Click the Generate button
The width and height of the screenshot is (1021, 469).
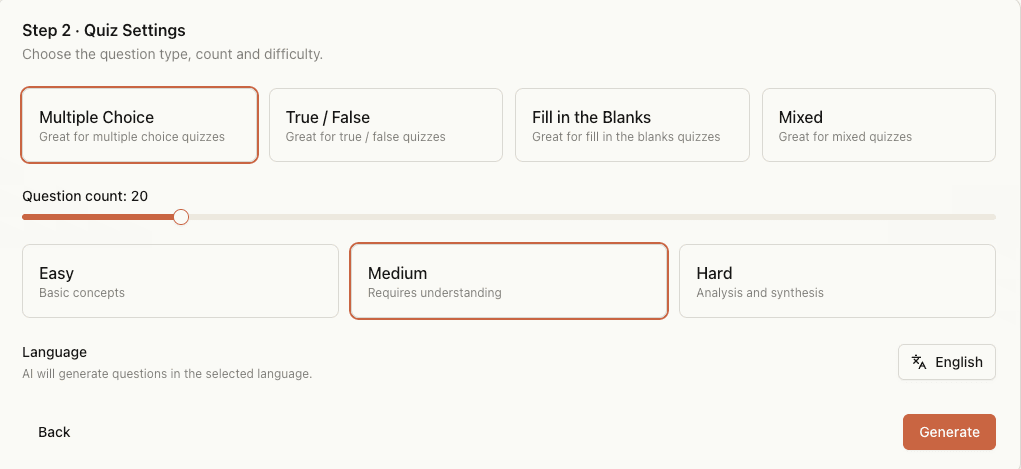[949, 432]
